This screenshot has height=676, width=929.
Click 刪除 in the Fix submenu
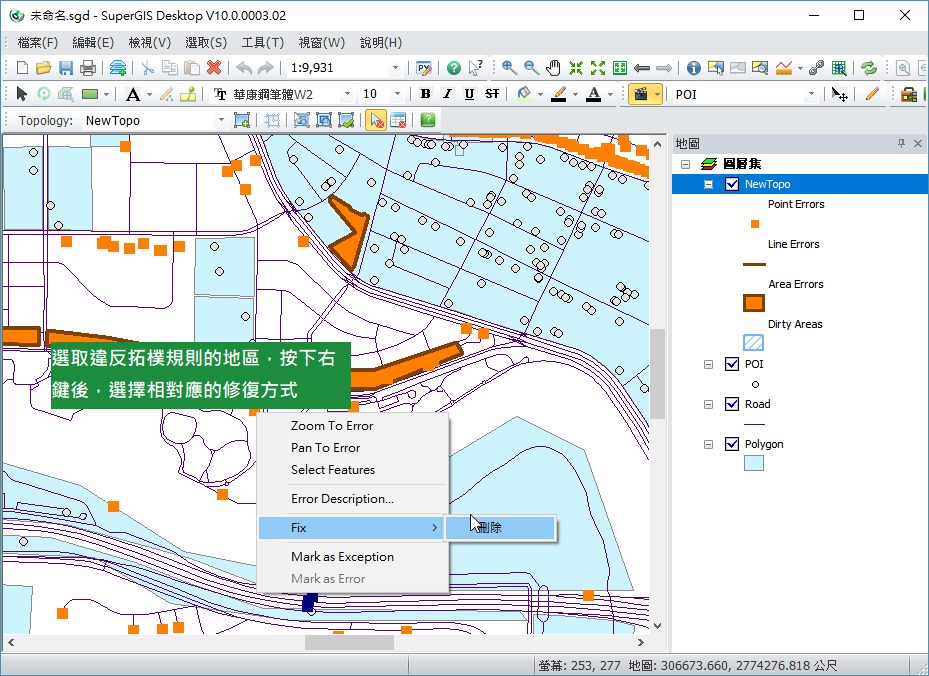500,527
